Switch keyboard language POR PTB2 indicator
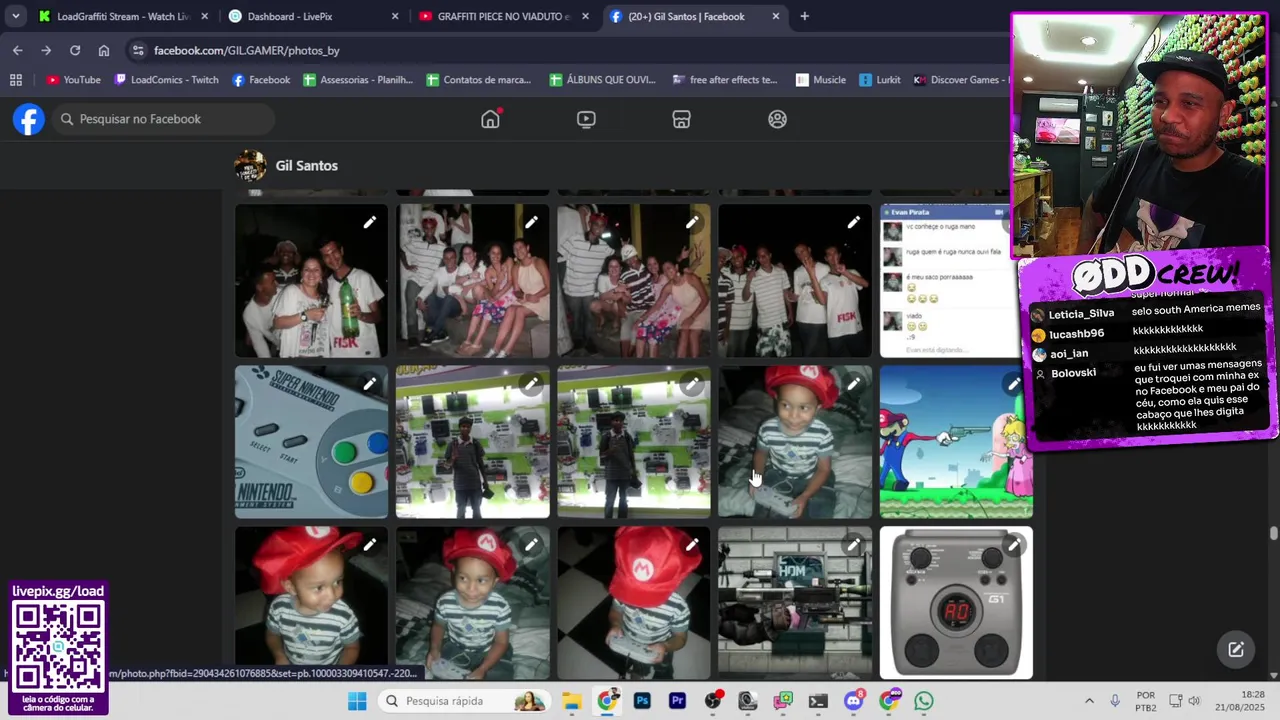 click(x=1146, y=701)
